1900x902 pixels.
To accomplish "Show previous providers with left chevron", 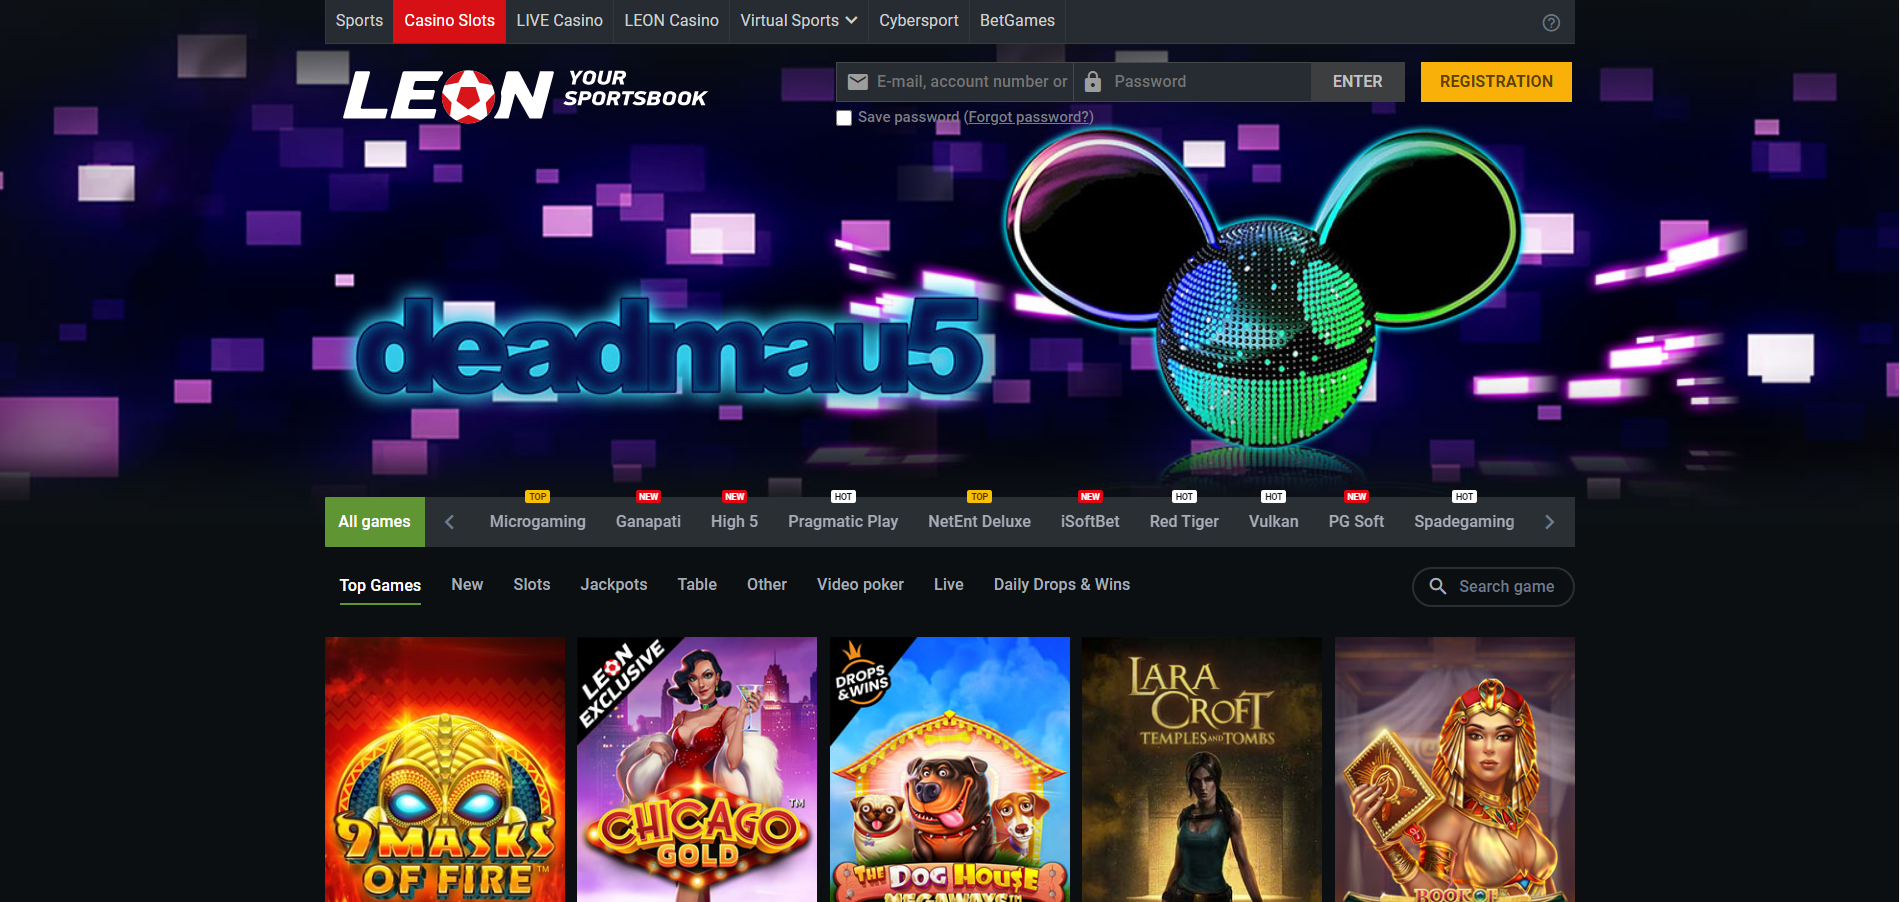I will [449, 522].
